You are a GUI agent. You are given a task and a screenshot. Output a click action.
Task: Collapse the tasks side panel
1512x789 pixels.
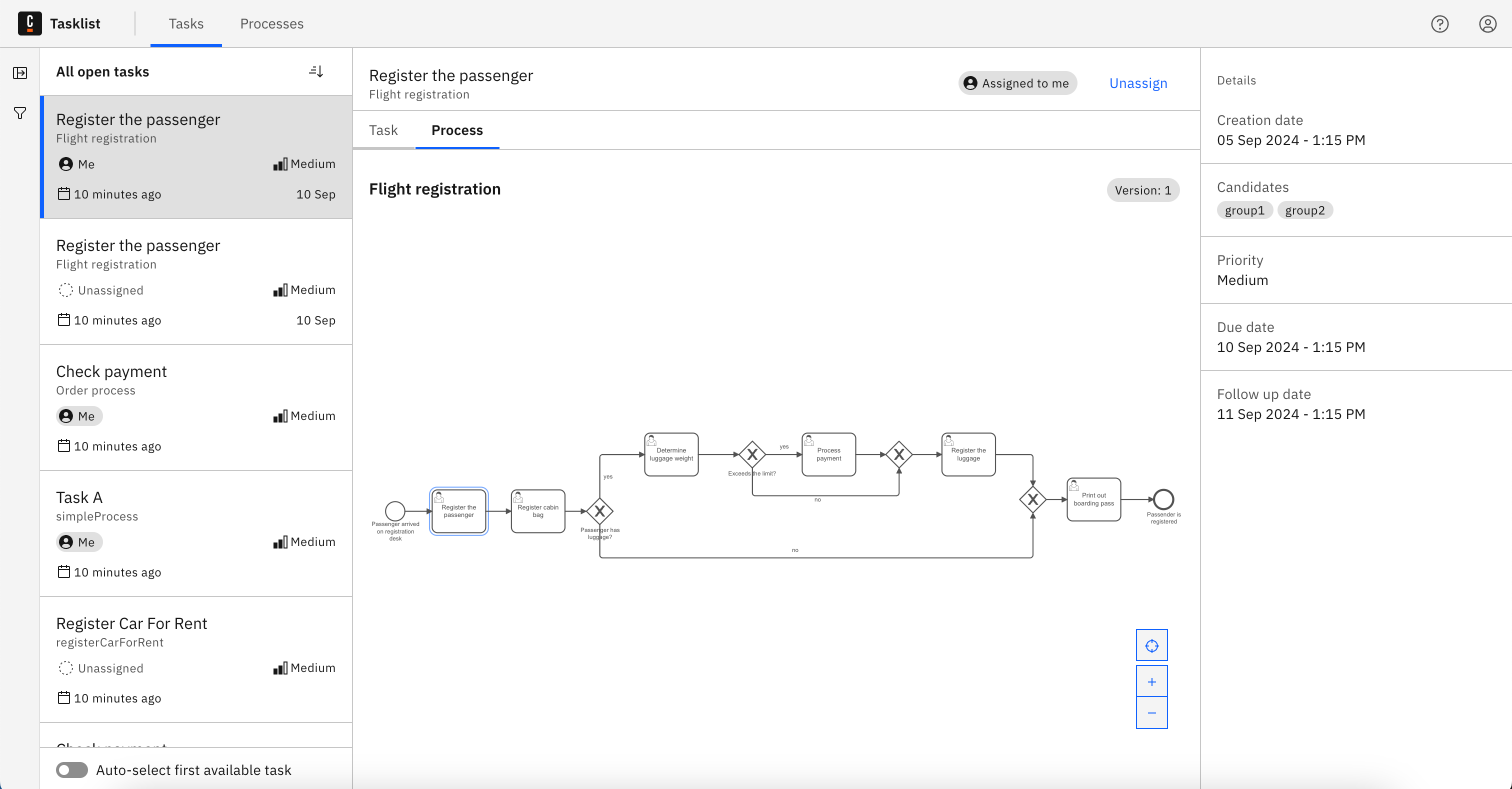click(x=19, y=72)
